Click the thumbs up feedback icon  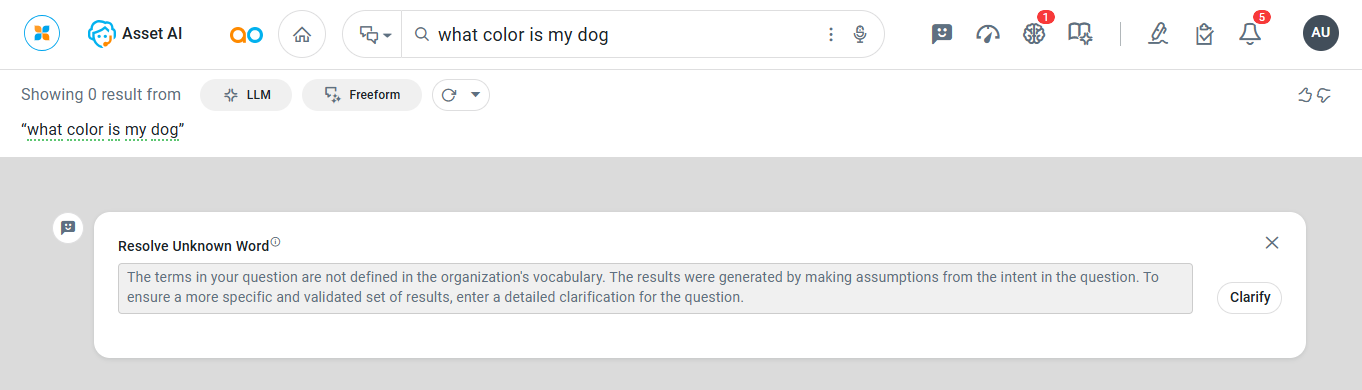[1304, 95]
